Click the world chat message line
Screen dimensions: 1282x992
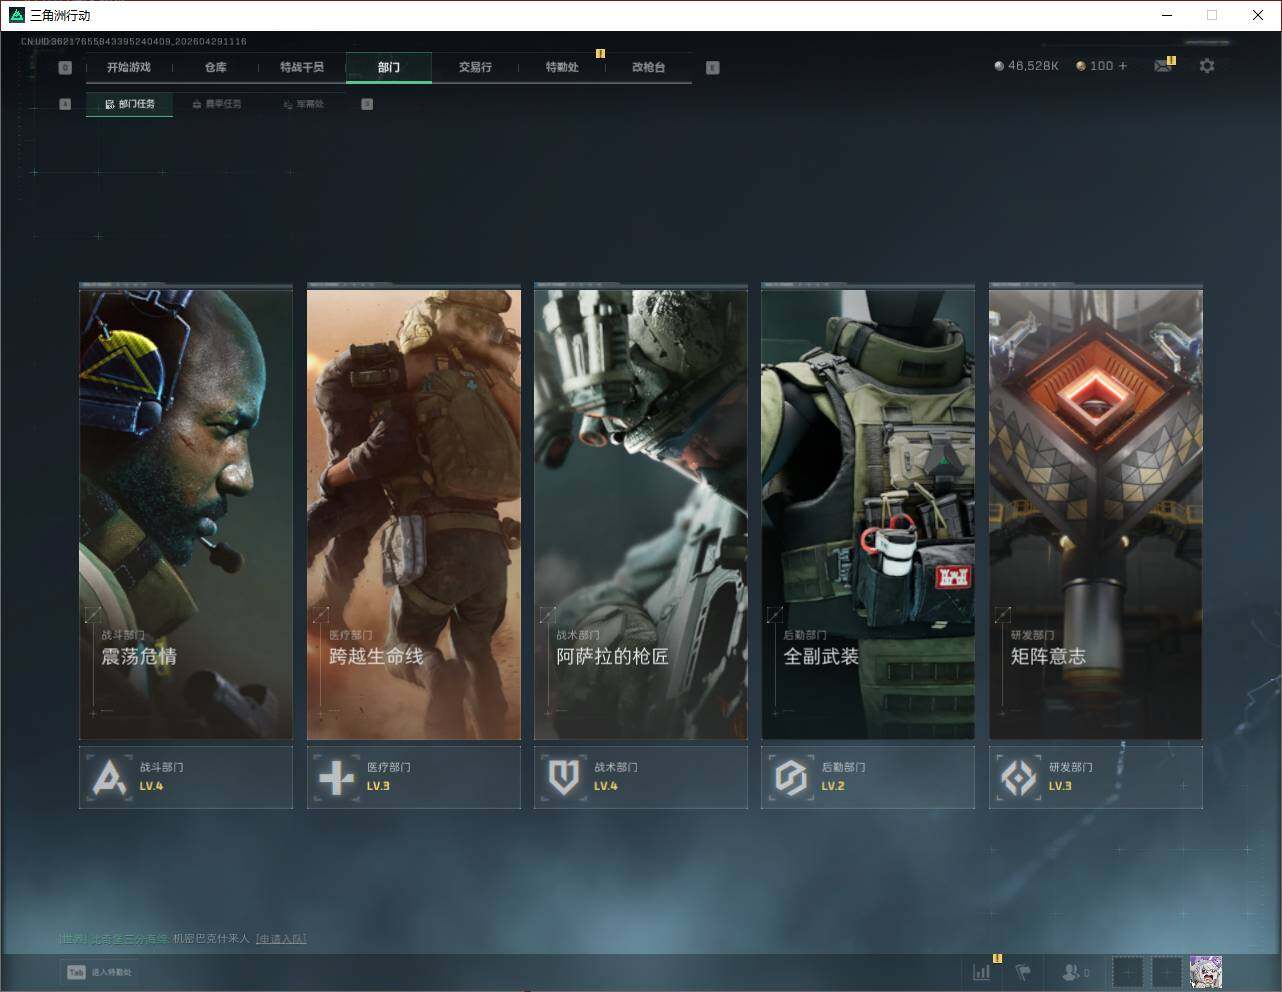[182, 939]
